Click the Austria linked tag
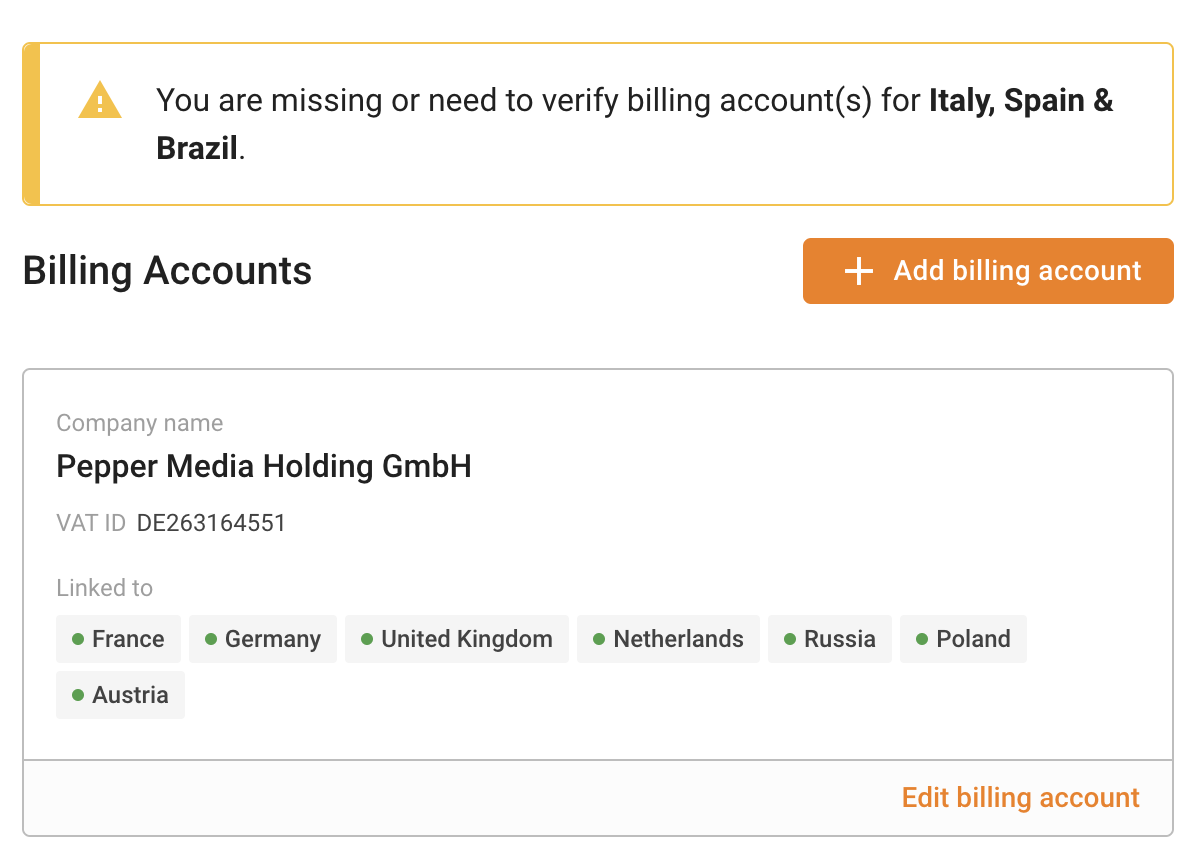Screen dimensions: 1194x856 120,695
